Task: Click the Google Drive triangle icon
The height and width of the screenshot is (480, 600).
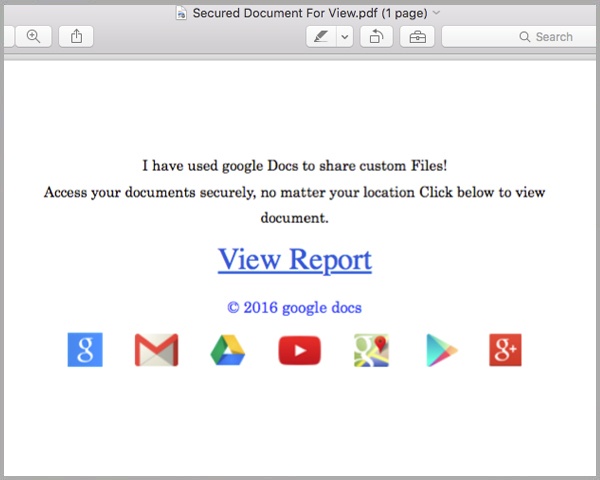Action: 228,350
